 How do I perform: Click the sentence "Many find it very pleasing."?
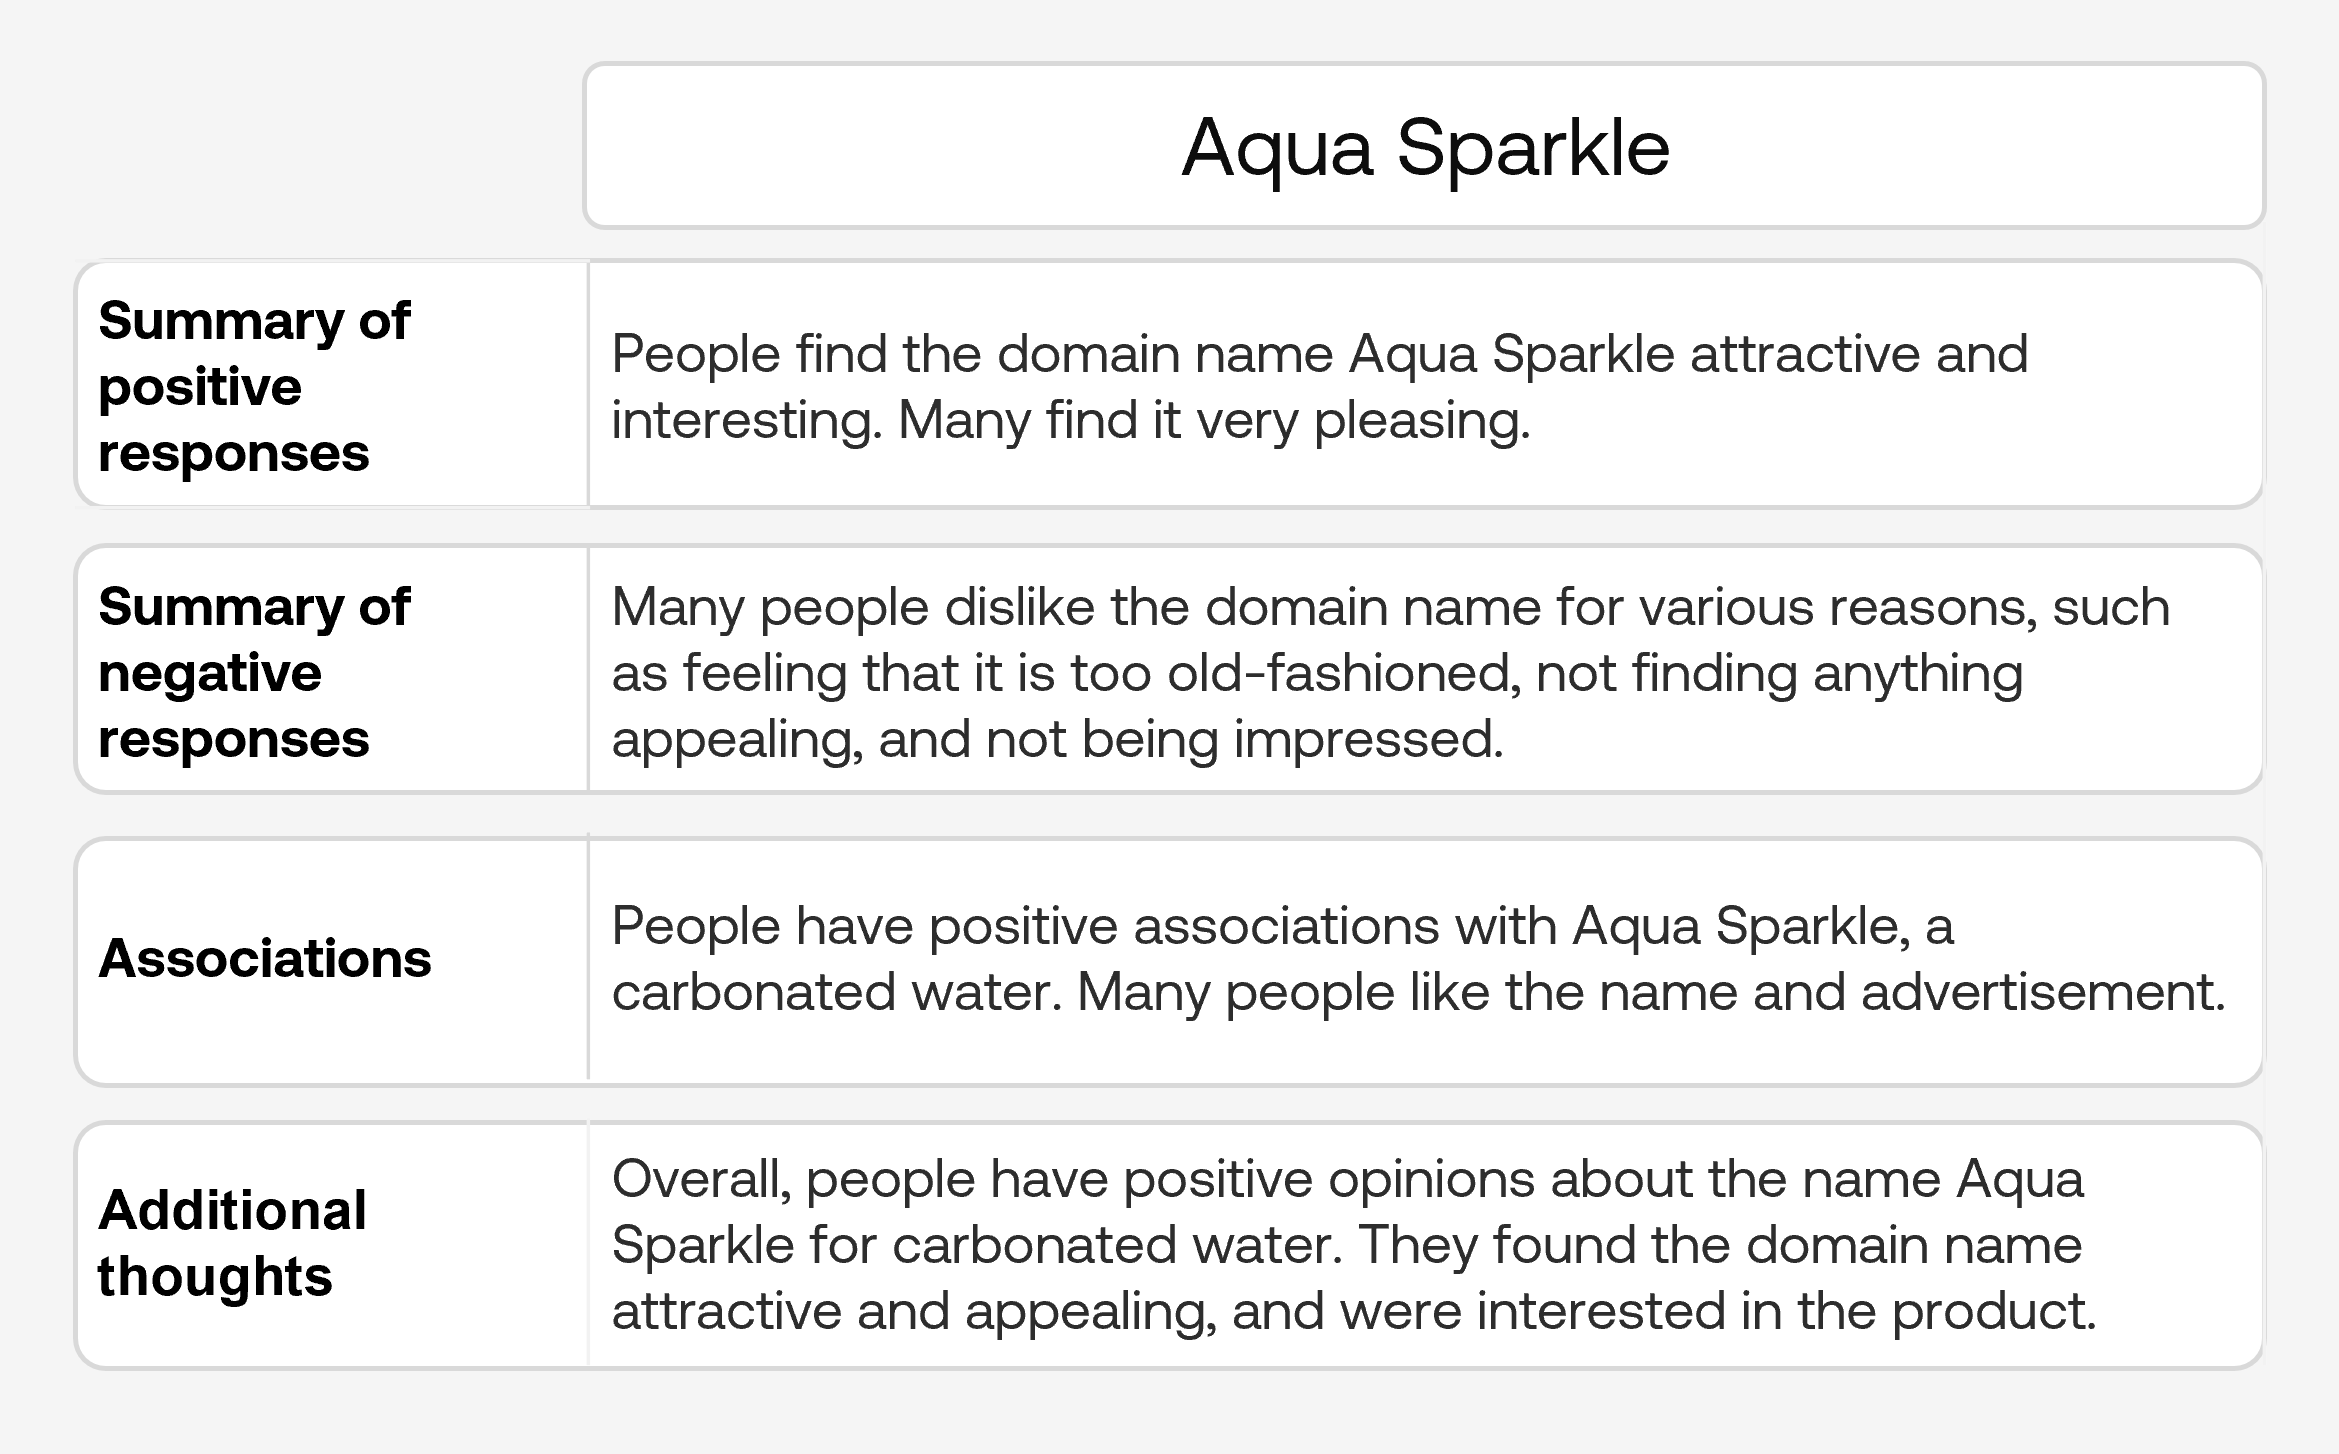(x=1214, y=420)
